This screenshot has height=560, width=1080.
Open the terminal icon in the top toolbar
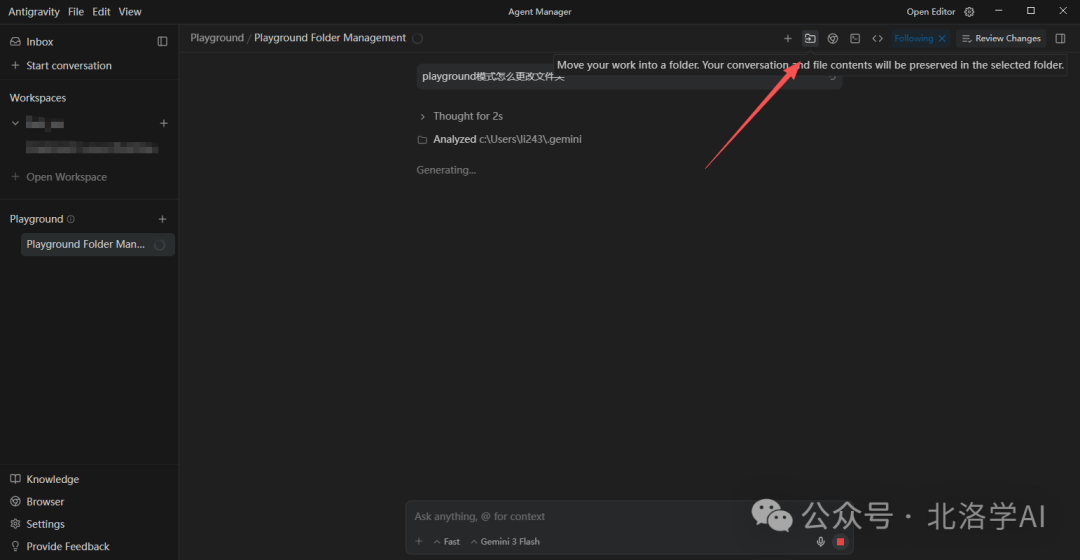coord(855,39)
